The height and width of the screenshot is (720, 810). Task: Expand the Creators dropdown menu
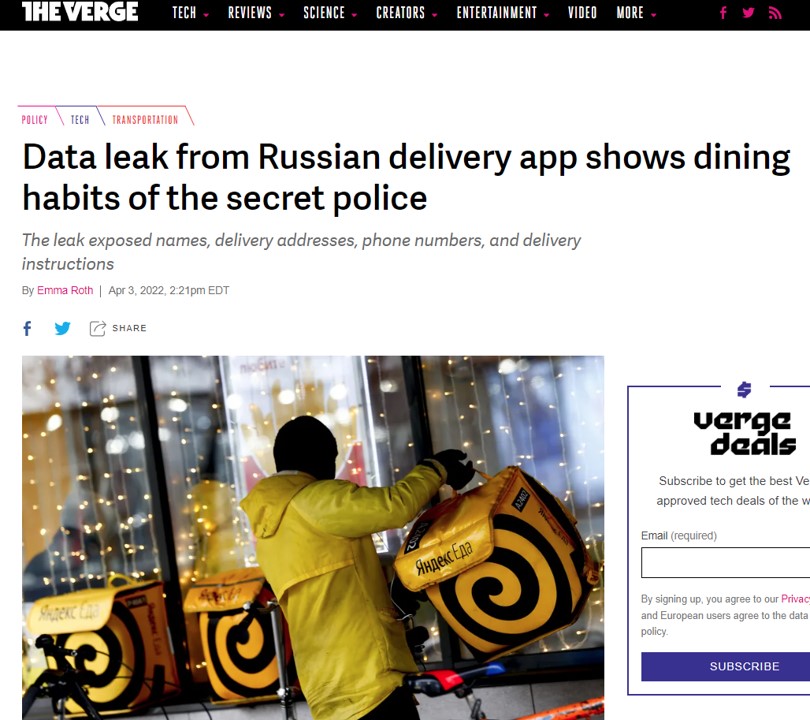[407, 13]
